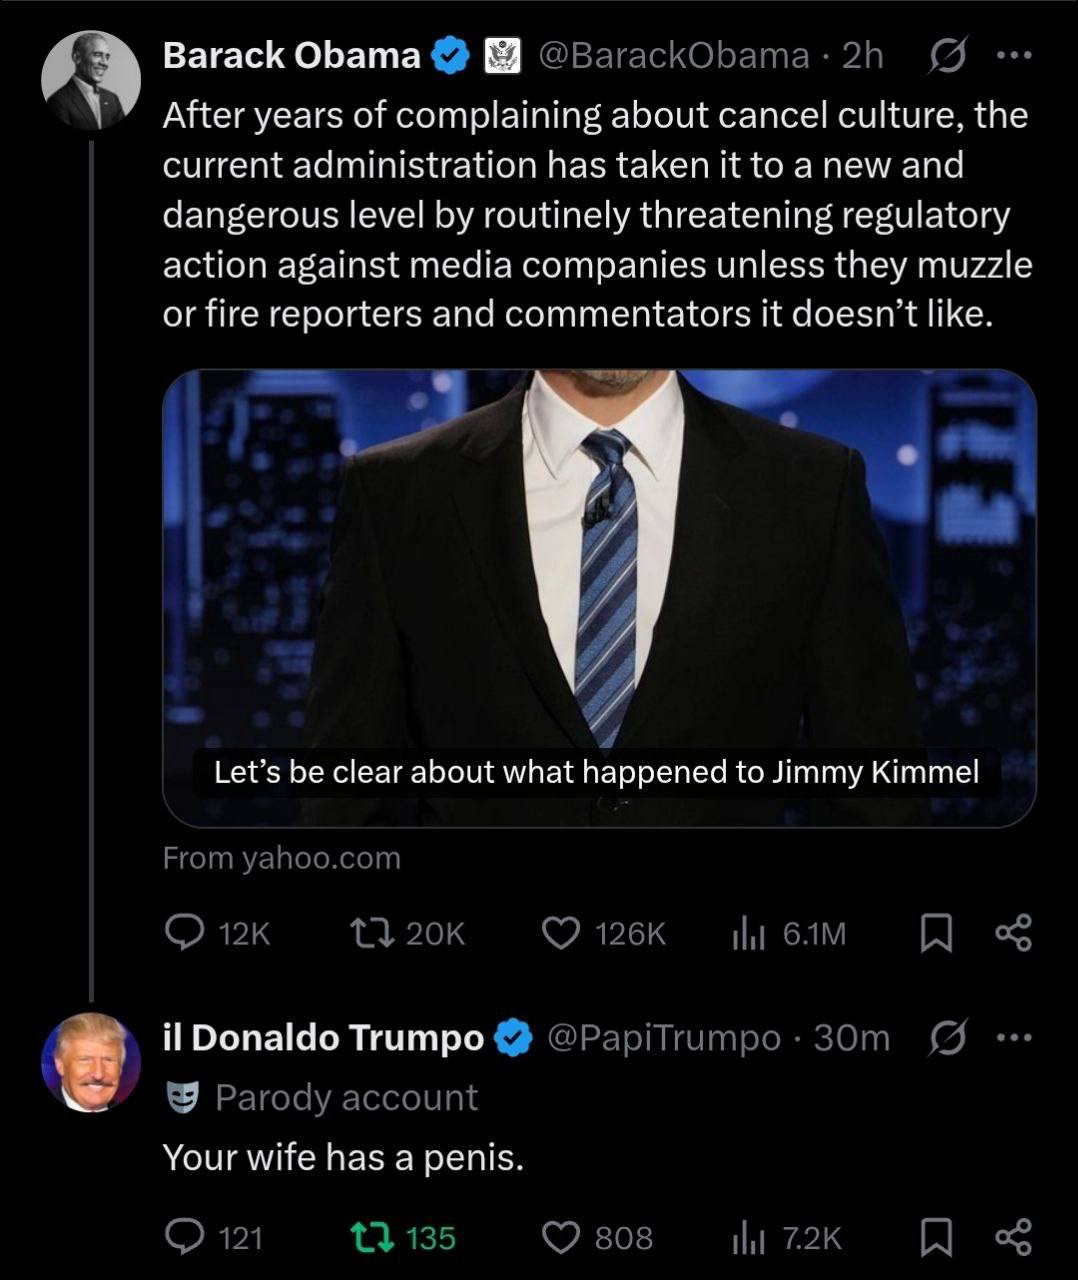Open the @BarackObama profile handle
This screenshot has height=1280, width=1078.
pos(673,56)
